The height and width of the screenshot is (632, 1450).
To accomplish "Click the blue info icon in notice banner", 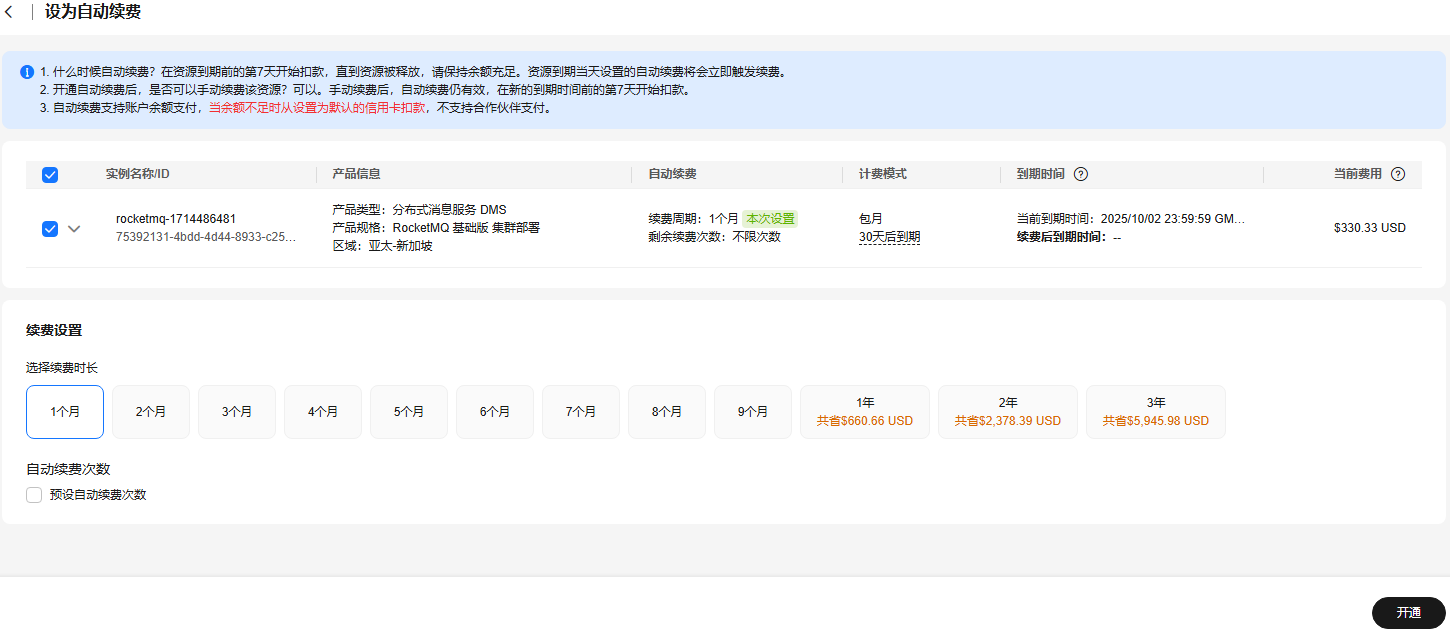I will tap(27, 72).
